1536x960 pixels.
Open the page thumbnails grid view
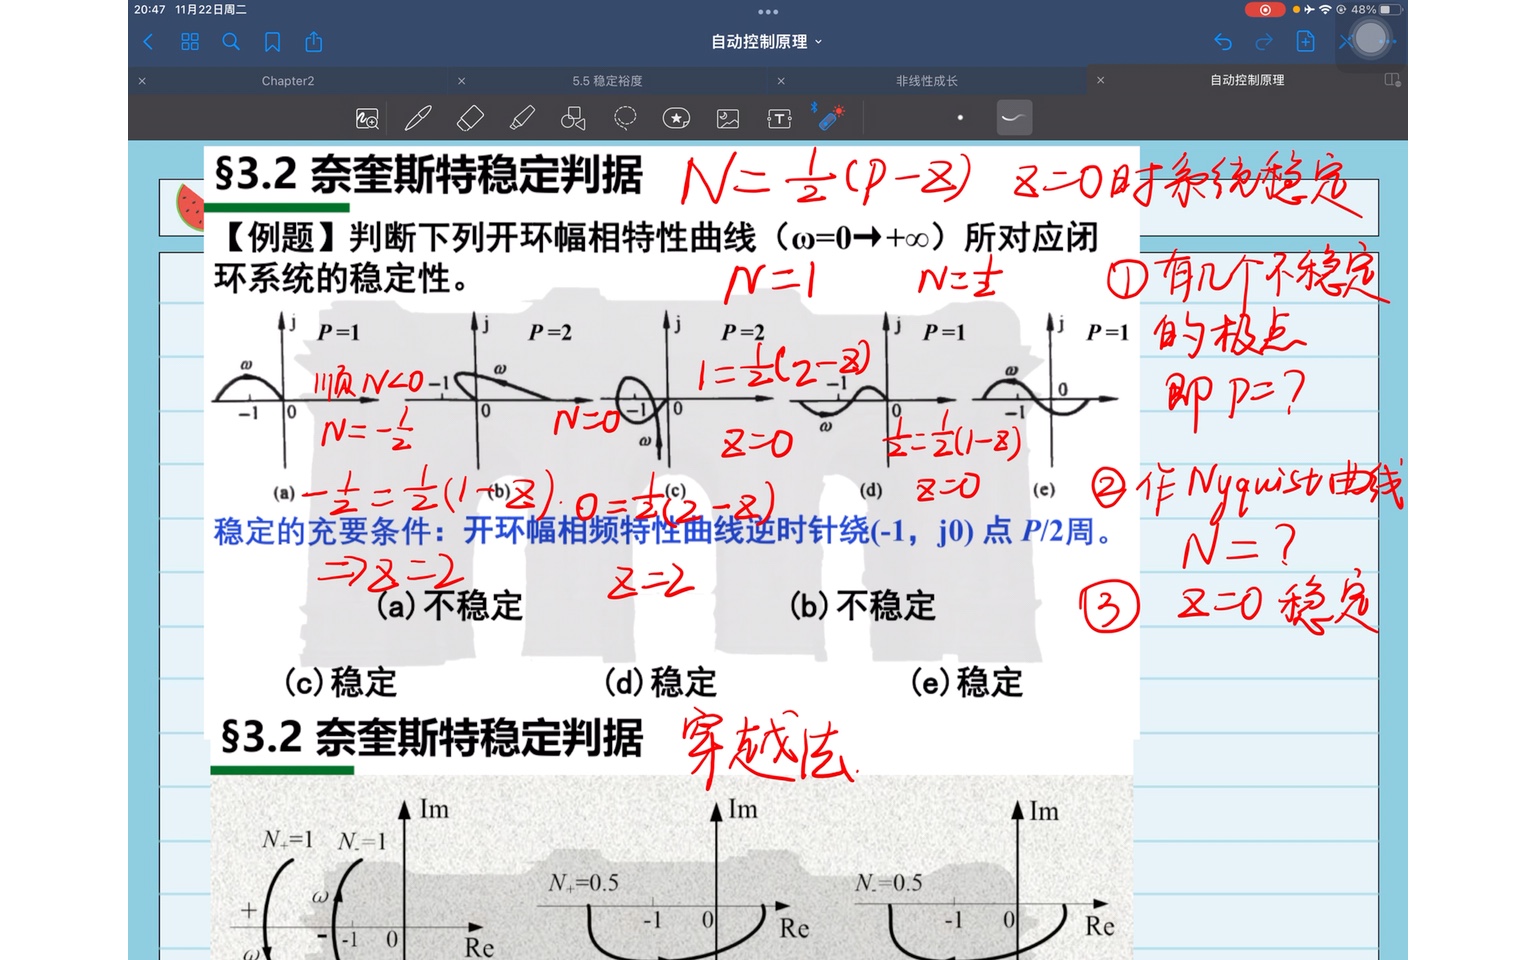point(189,42)
